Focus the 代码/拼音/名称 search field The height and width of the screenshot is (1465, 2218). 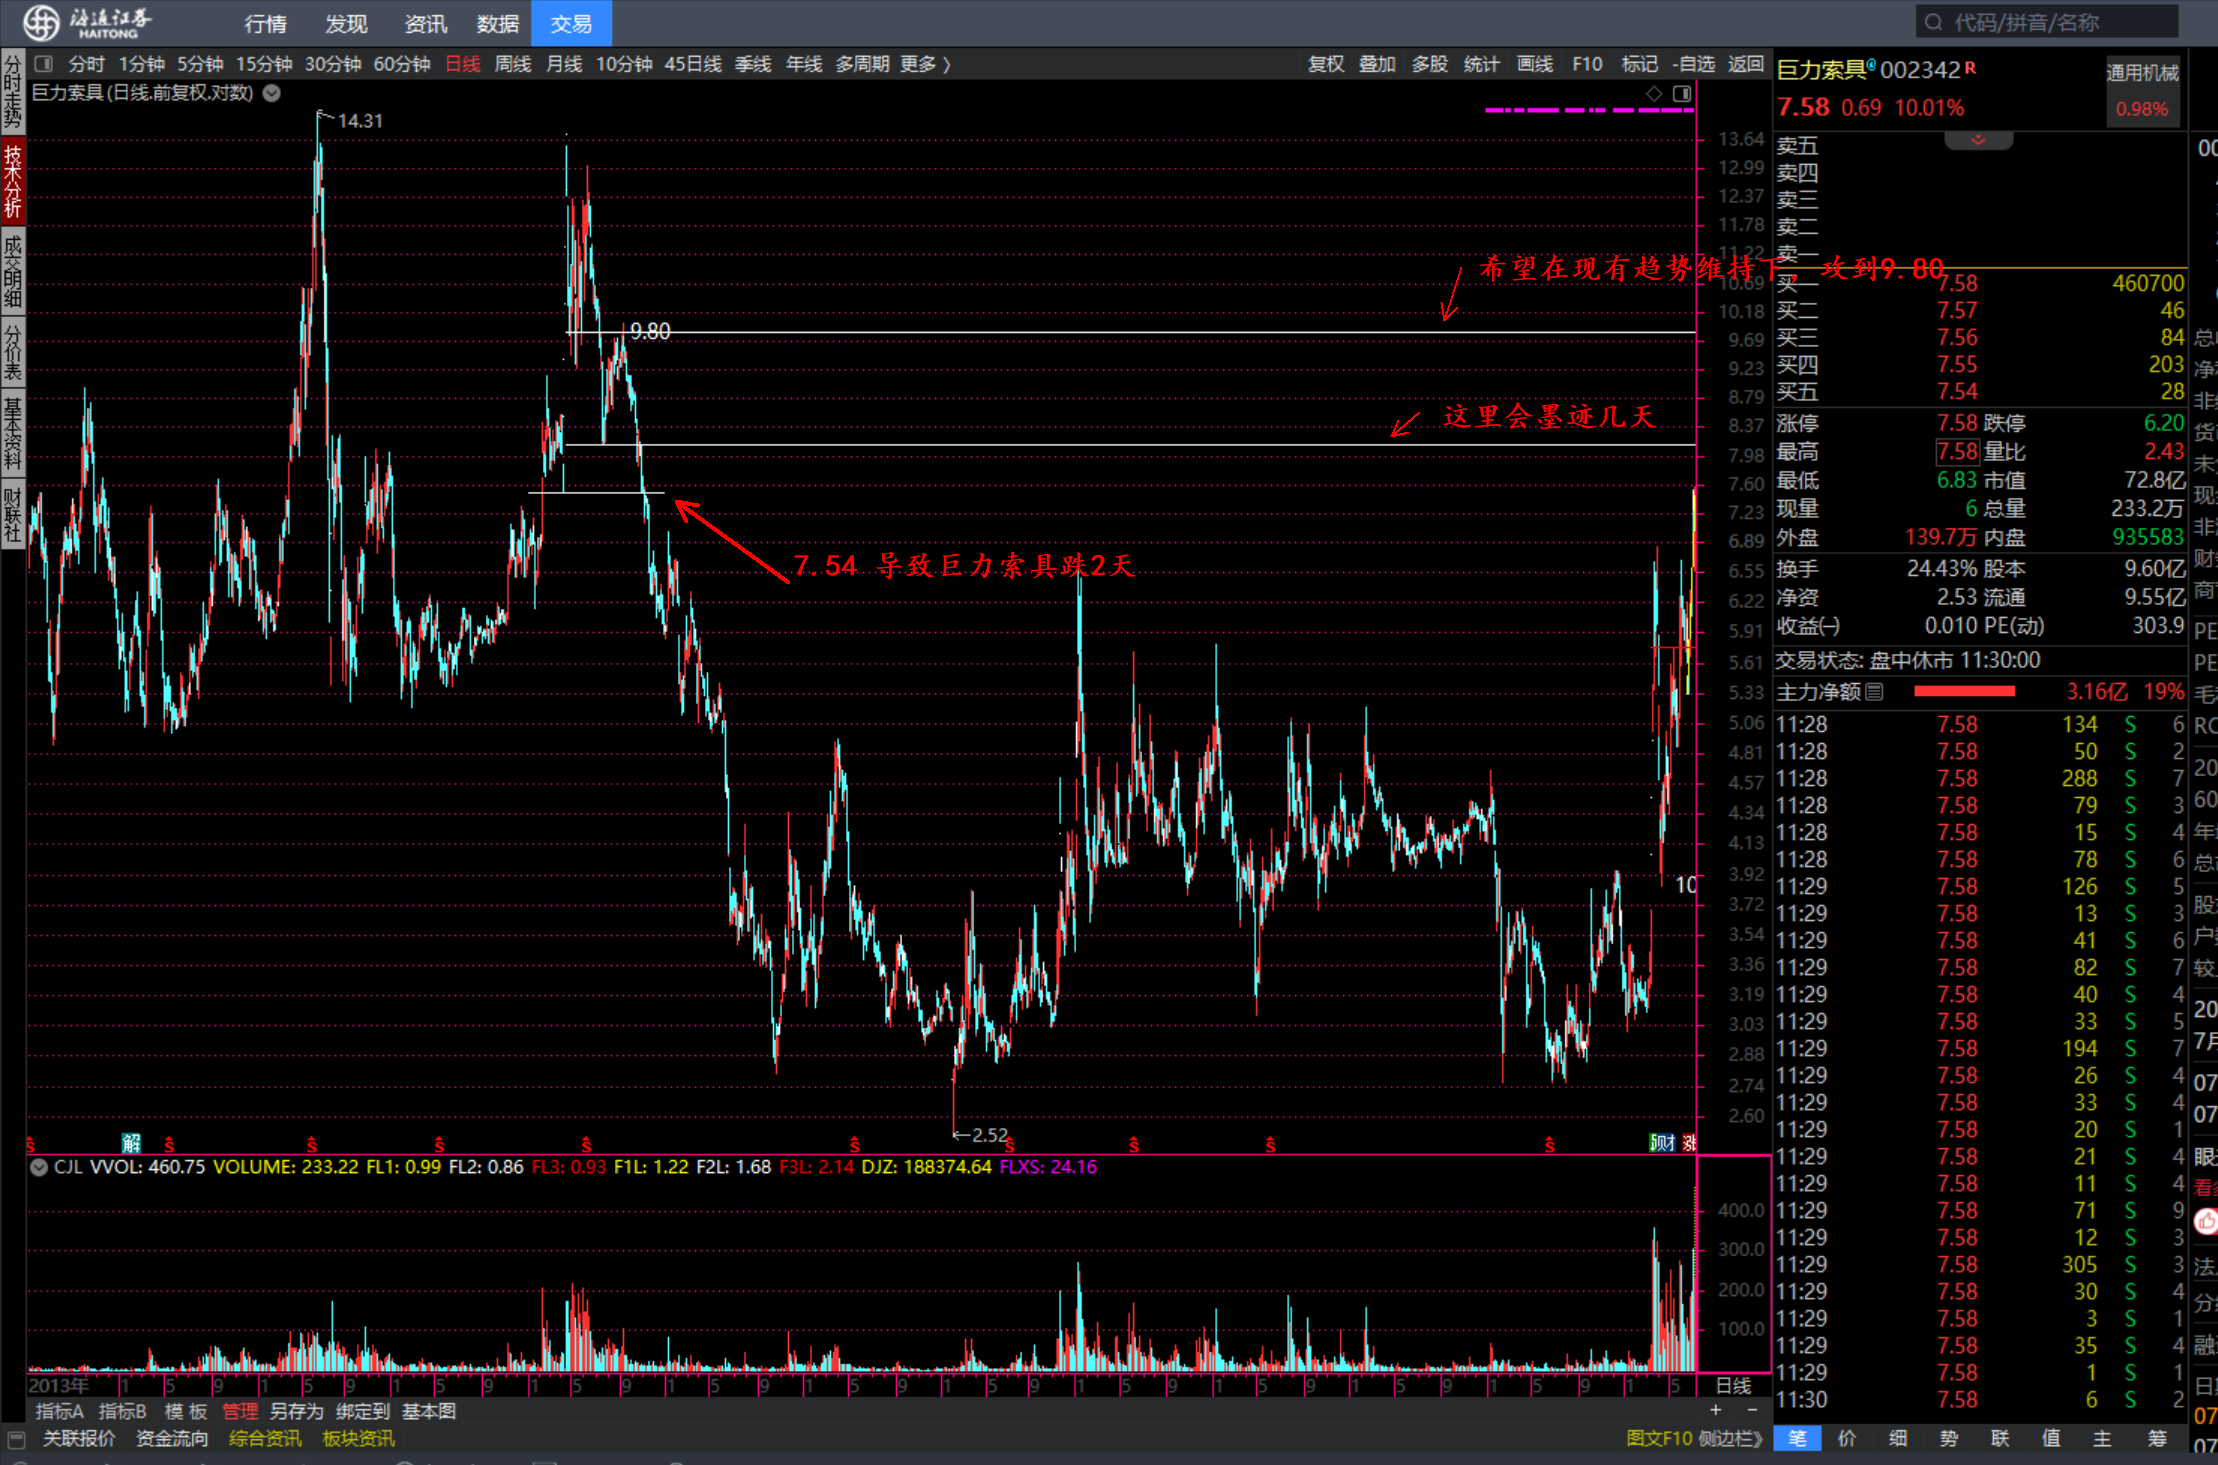tap(2047, 22)
